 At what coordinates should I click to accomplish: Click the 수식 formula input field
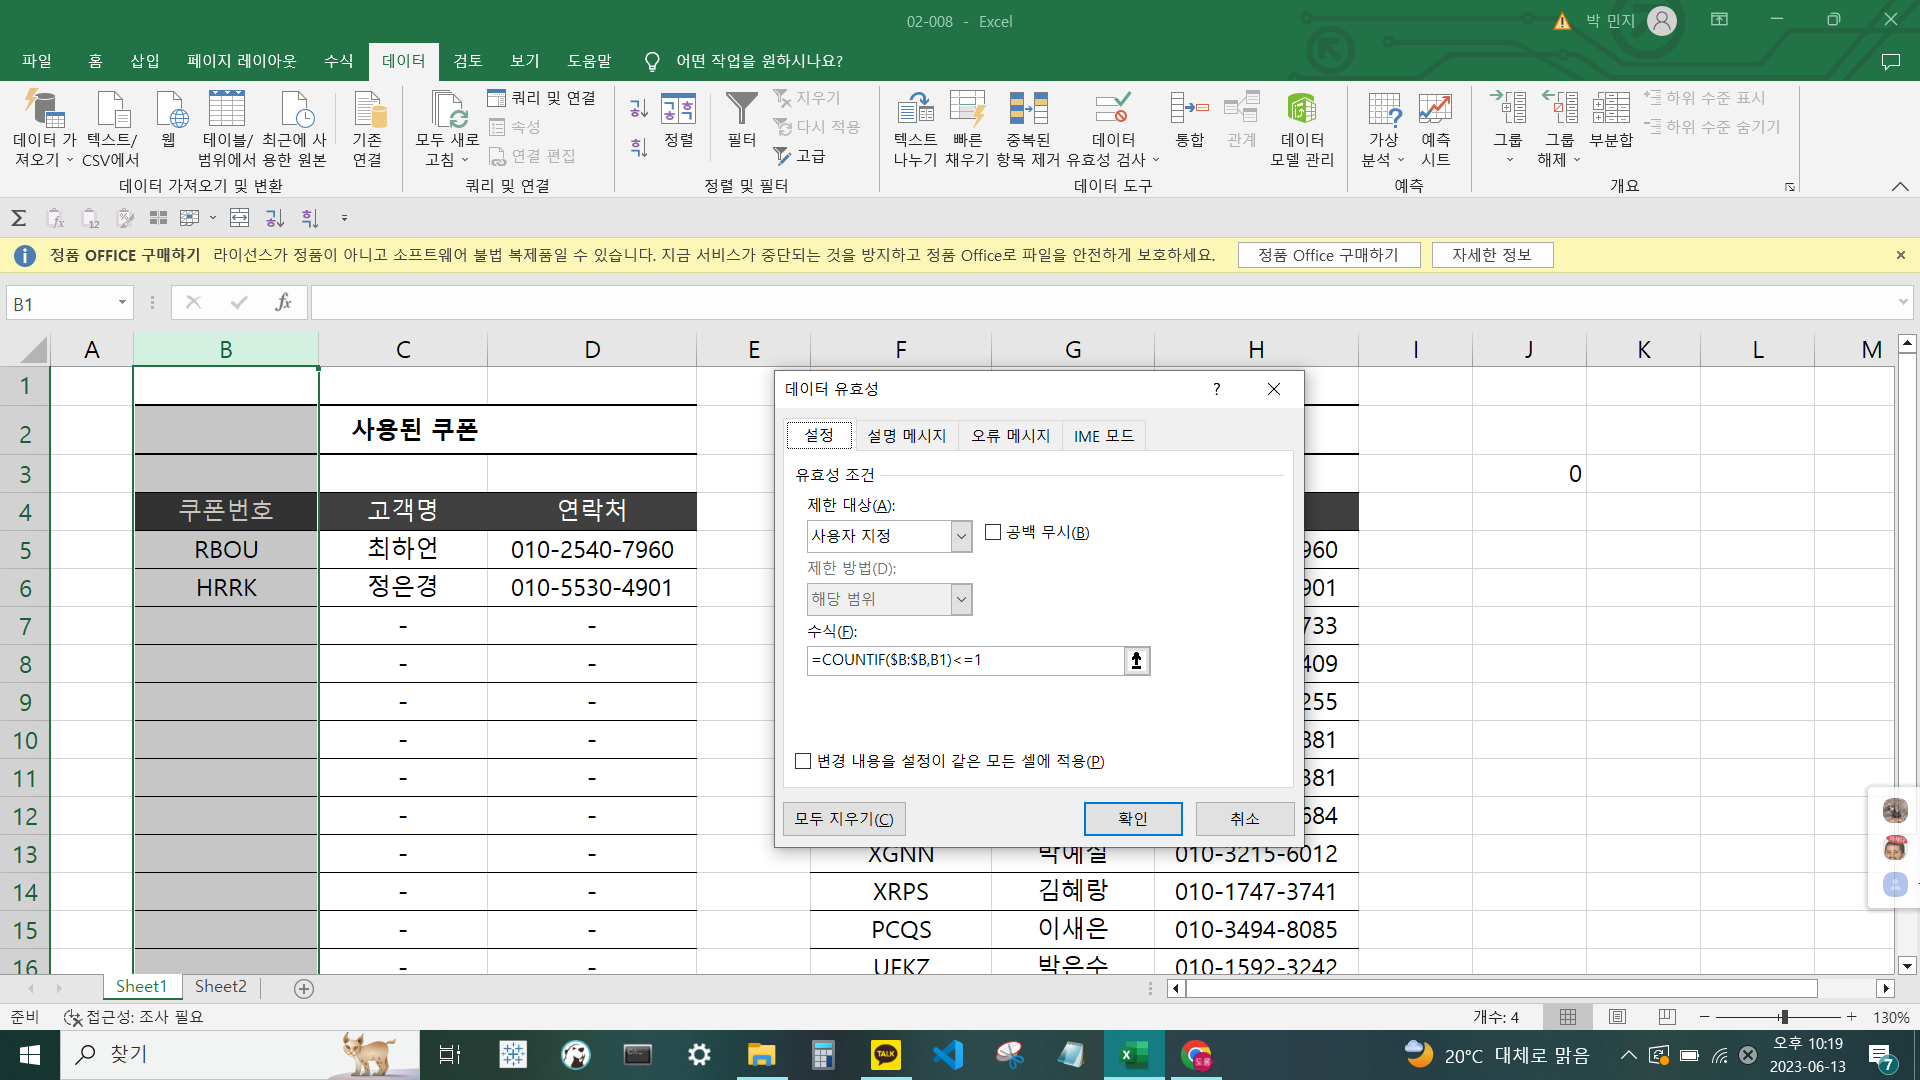[966, 660]
